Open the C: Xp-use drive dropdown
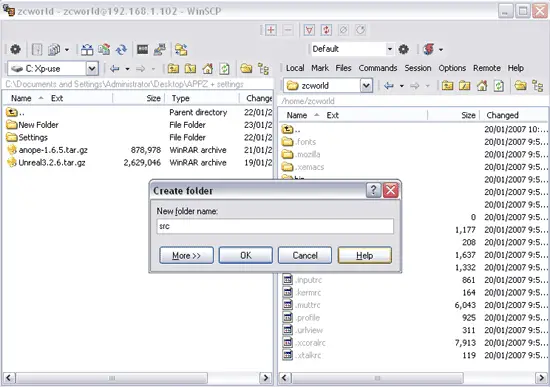The height and width of the screenshot is (387, 550). pos(92,69)
